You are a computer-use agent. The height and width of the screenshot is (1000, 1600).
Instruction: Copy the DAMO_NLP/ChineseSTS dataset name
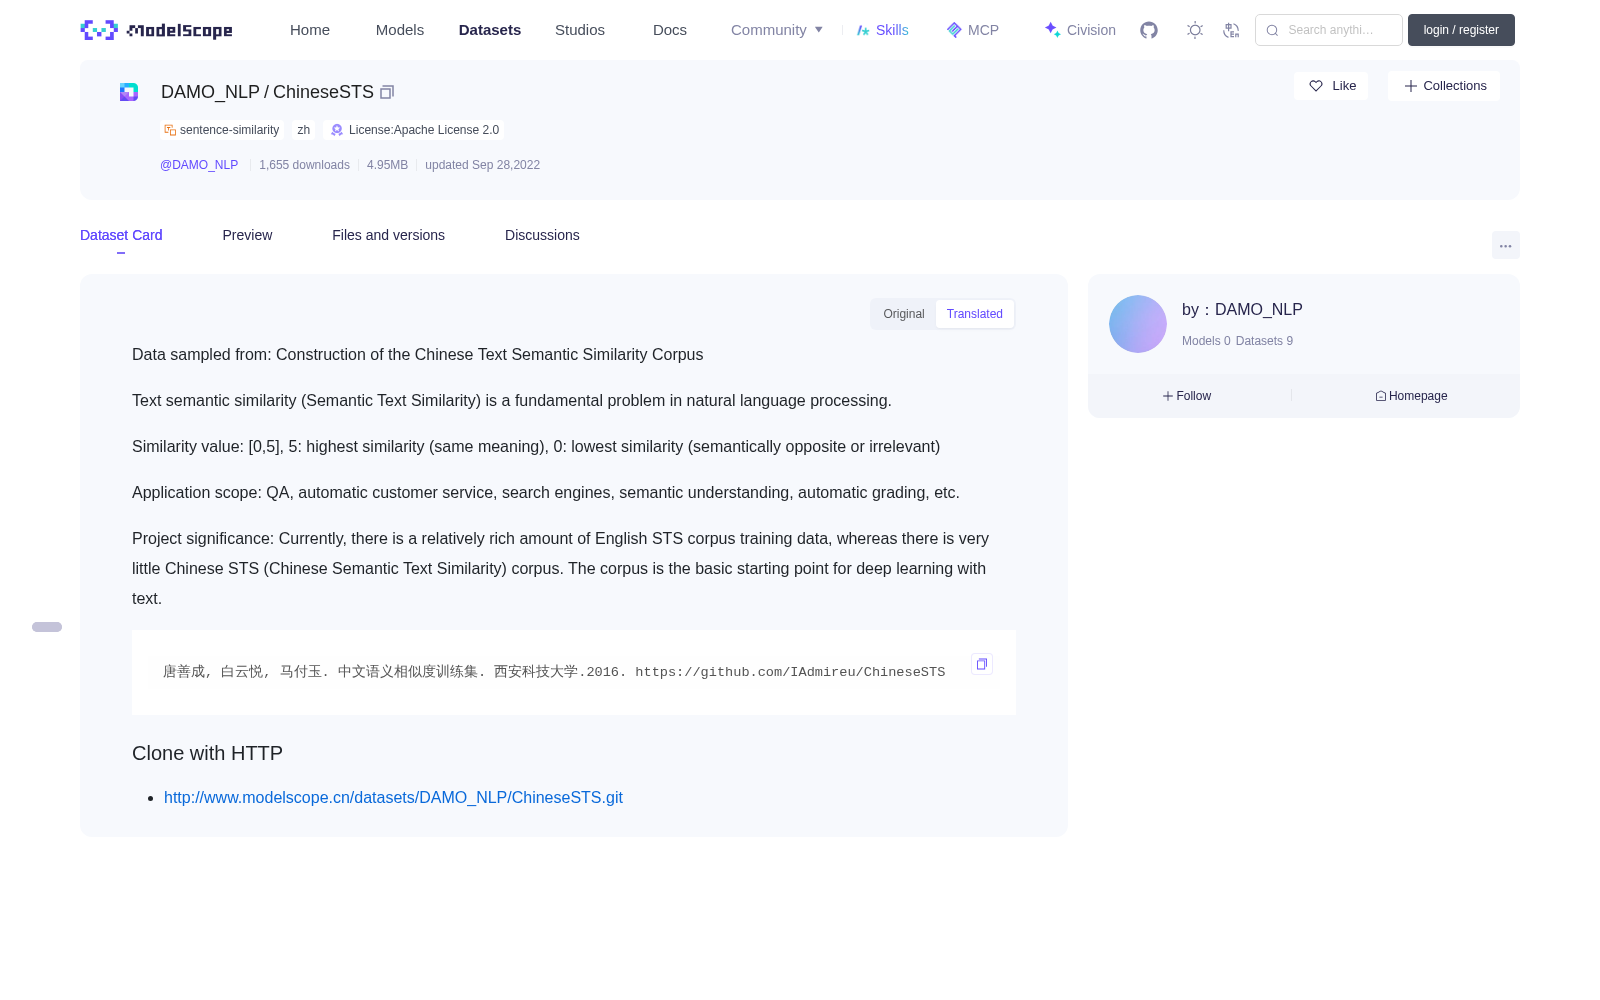point(387,92)
